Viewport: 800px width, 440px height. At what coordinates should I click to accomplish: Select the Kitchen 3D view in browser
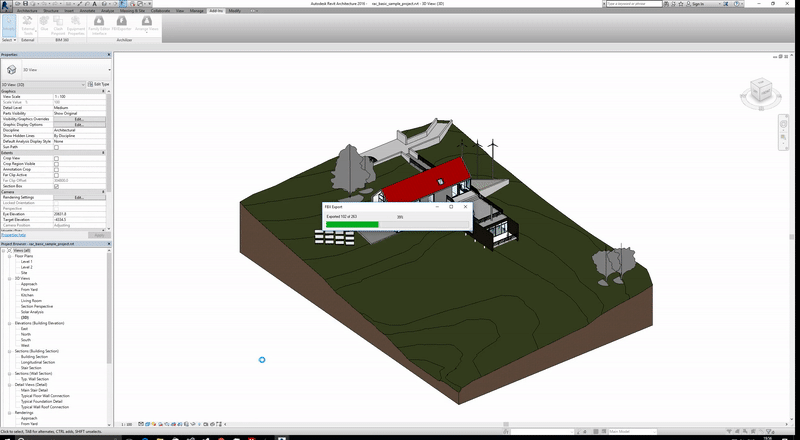tap(28, 295)
